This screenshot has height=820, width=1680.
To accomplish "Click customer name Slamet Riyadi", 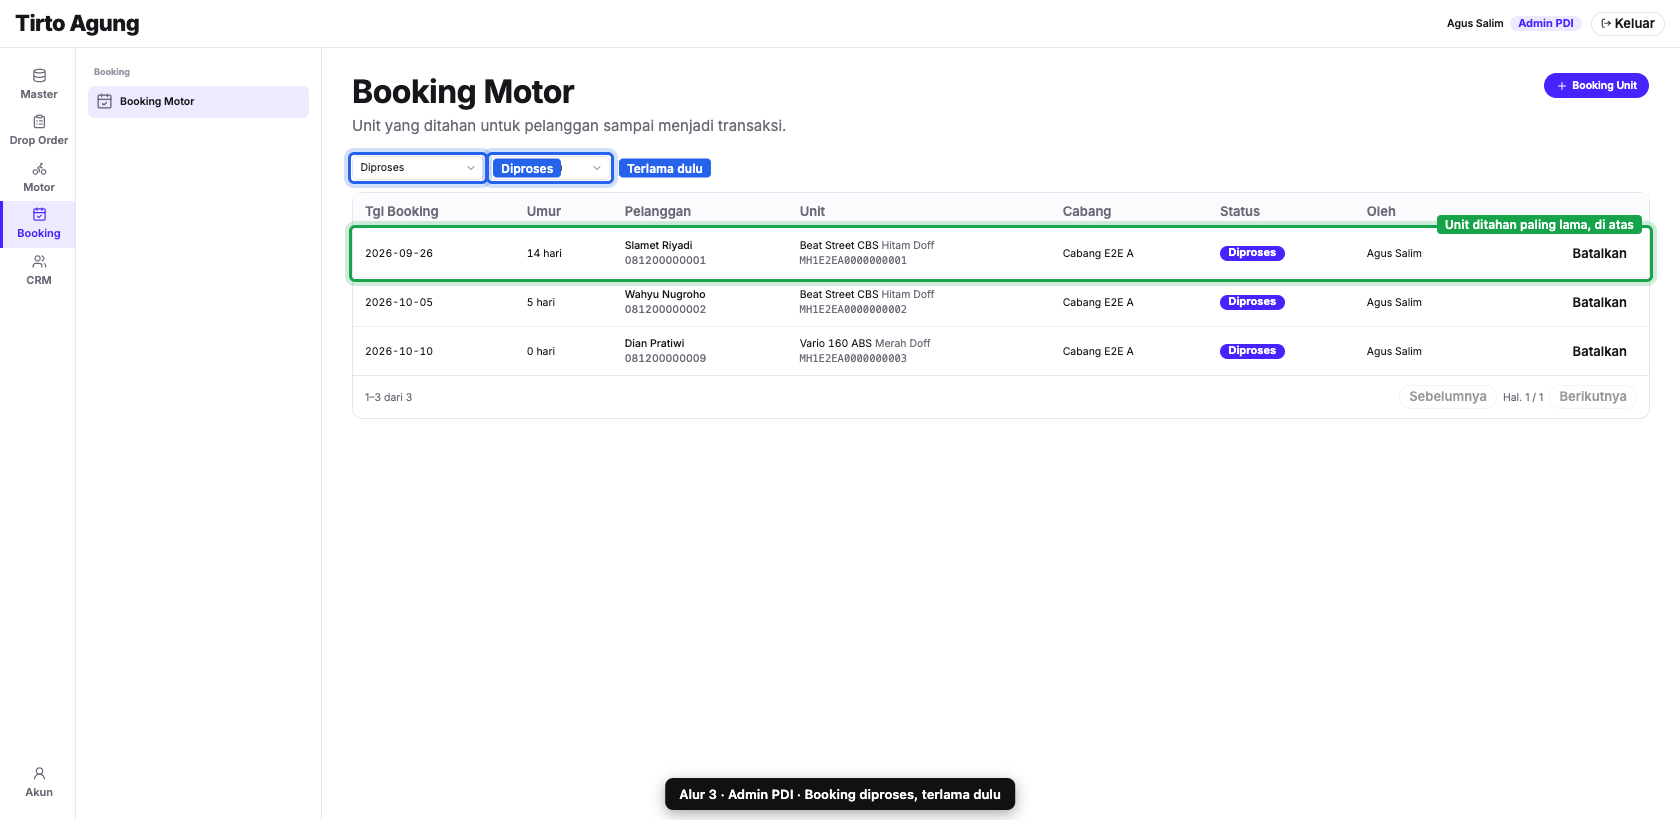I will point(658,245).
